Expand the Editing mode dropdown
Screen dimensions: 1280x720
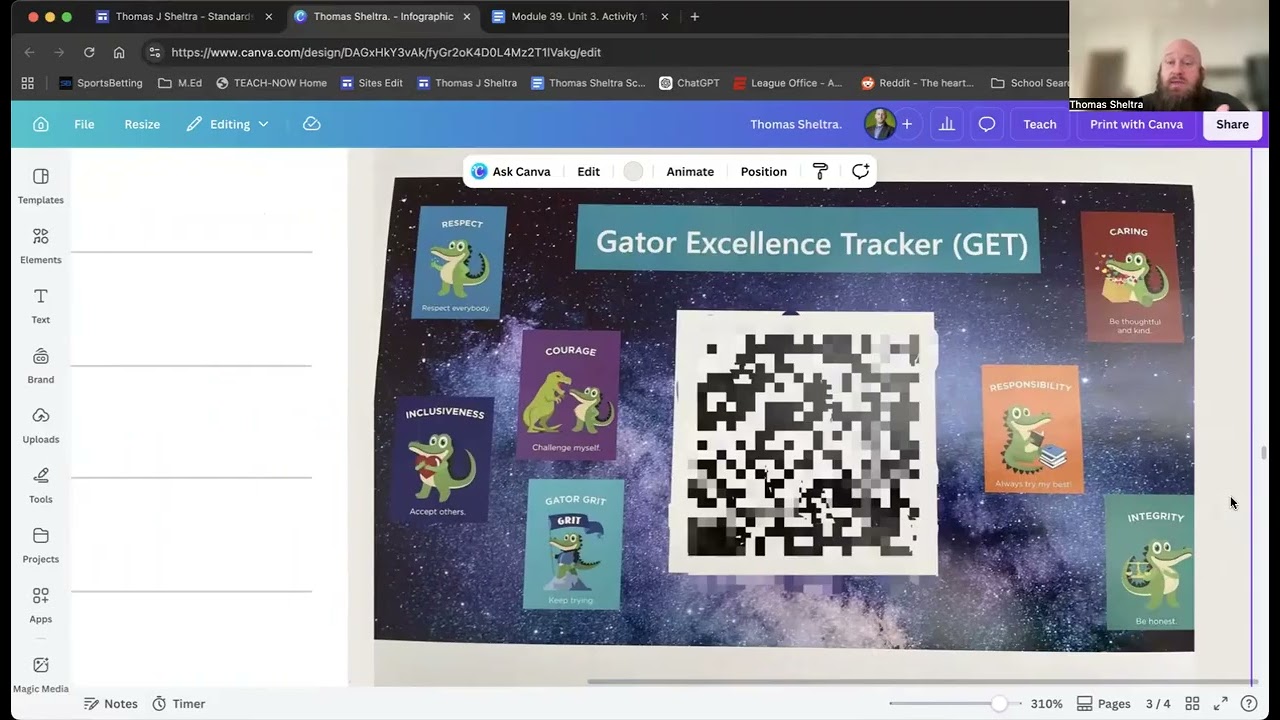[228, 124]
